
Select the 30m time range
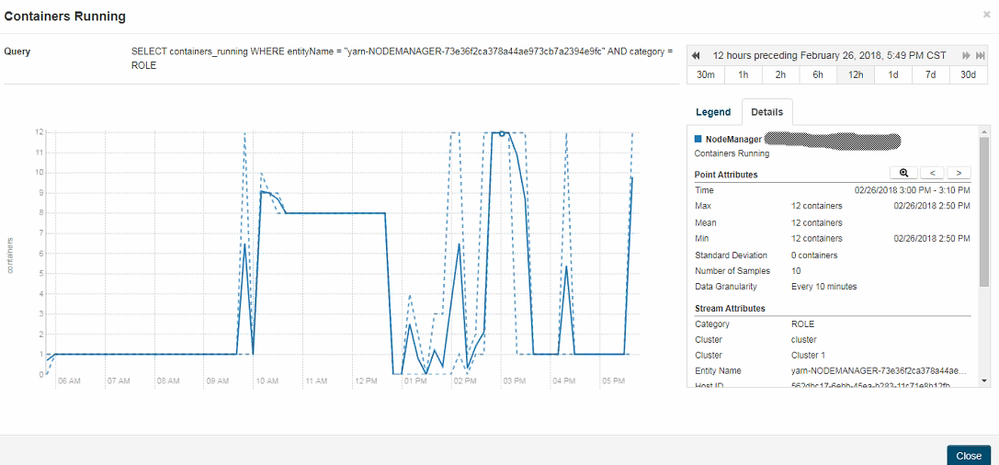(705, 75)
